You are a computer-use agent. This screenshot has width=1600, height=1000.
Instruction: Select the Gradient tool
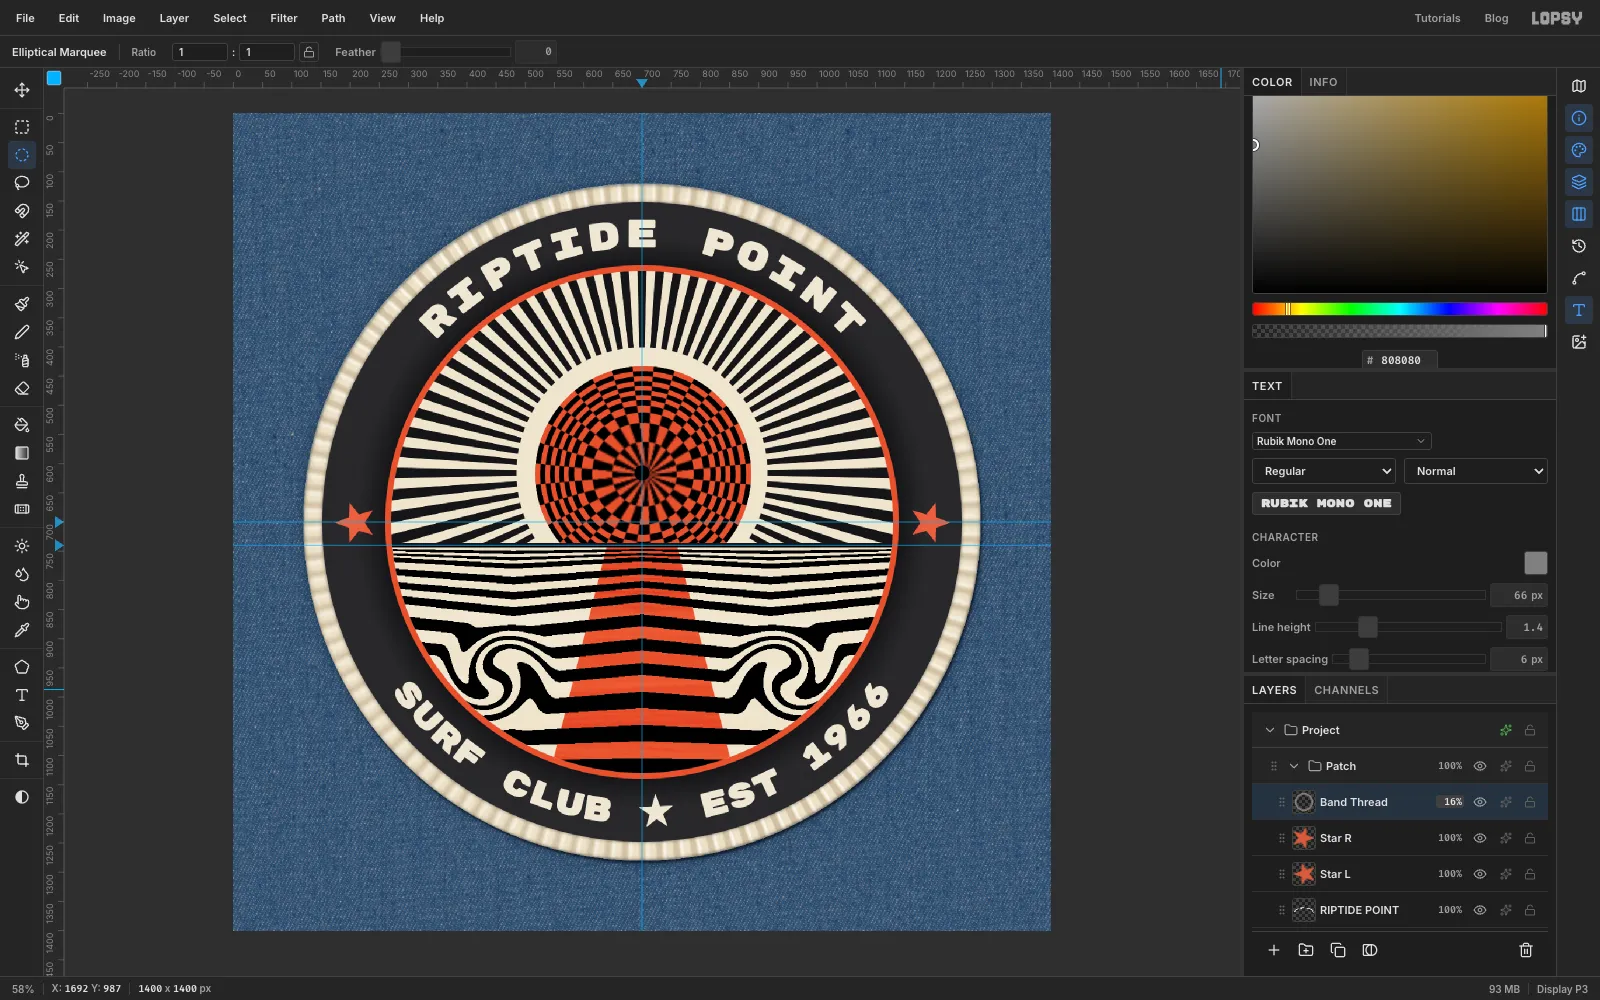pyautogui.click(x=22, y=453)
